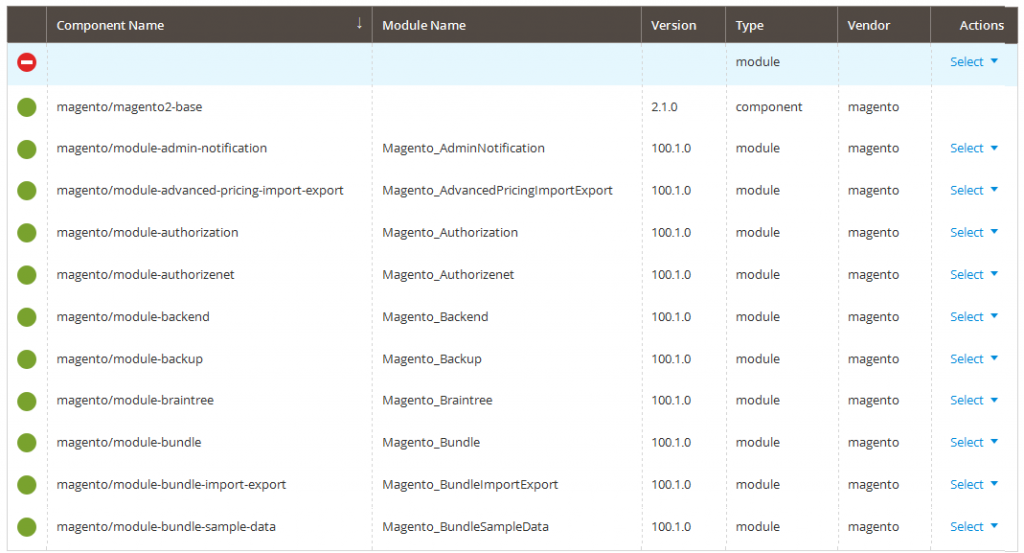Click magento/module-advanced-pricing-import-export component name
This screenshot has height=553, width=1024.
point(200,191)
